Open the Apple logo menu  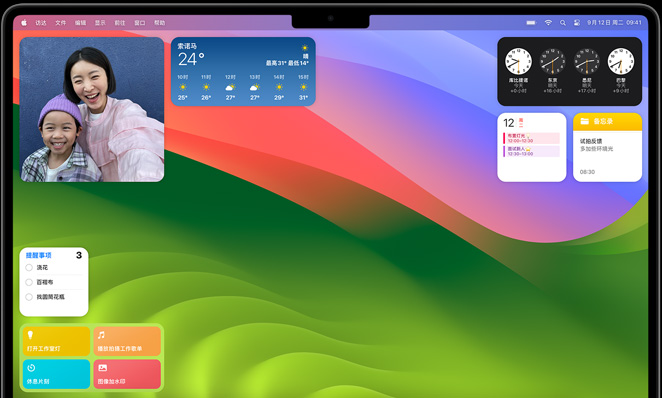(24, 23)
